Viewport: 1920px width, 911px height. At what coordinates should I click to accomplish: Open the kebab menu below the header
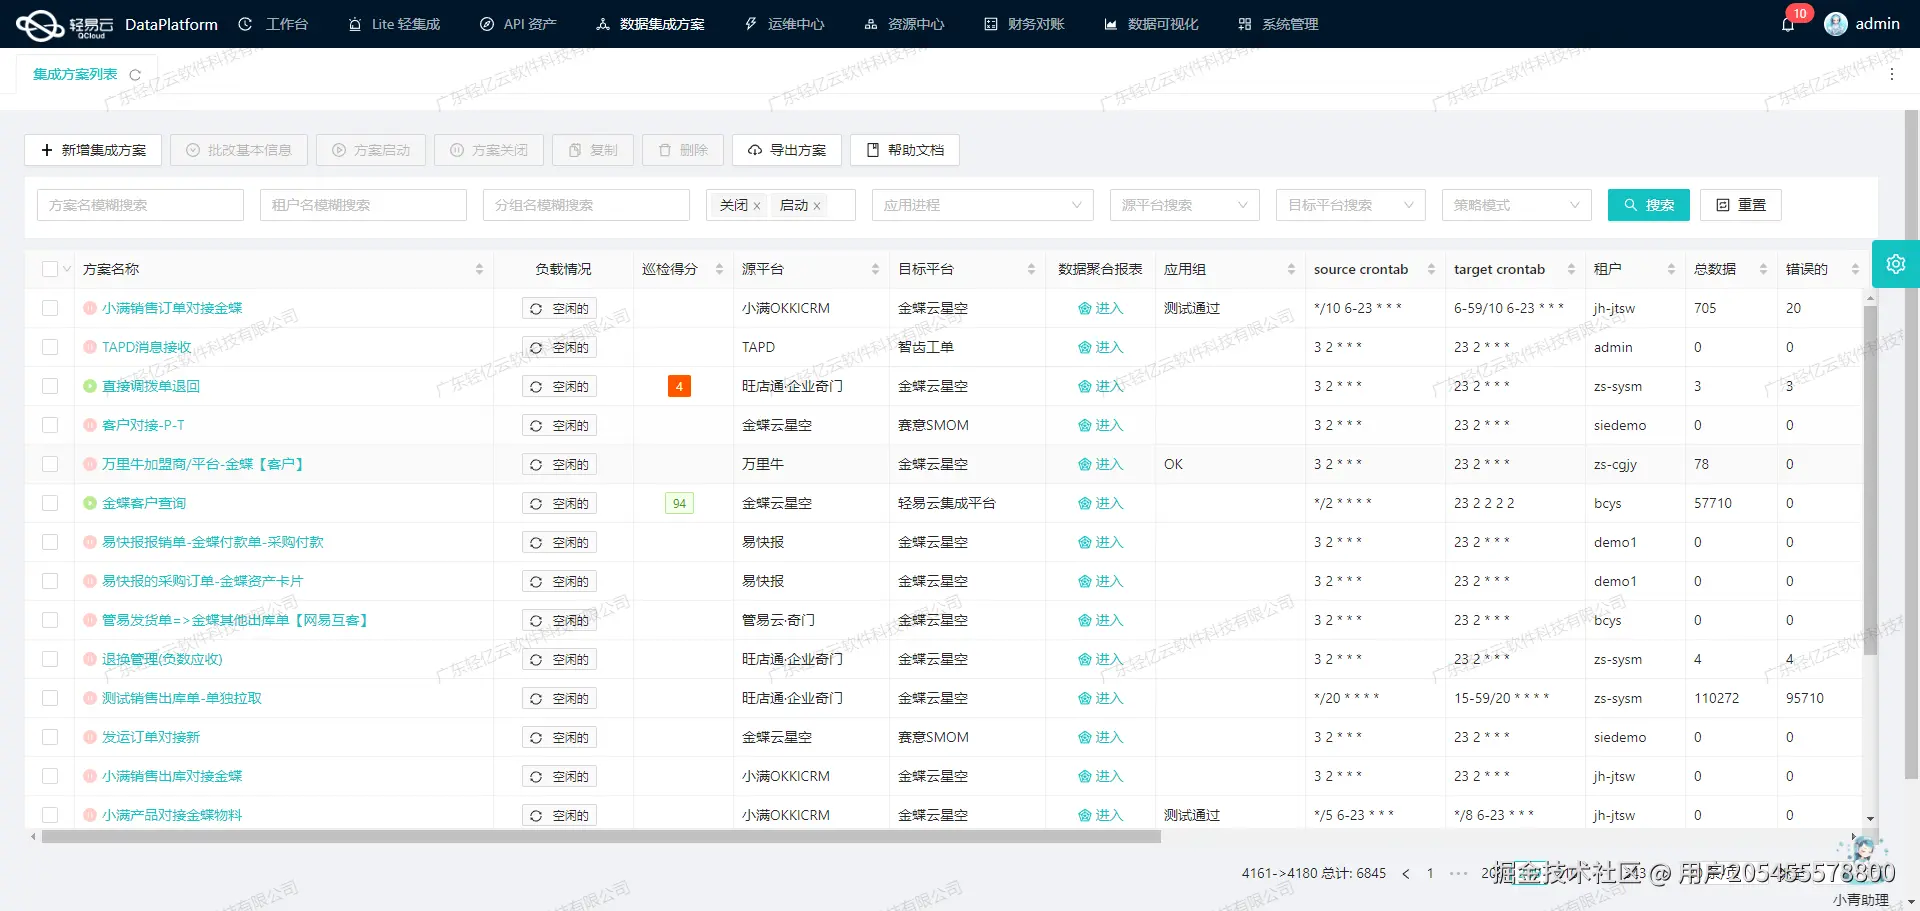(1892, 73)
